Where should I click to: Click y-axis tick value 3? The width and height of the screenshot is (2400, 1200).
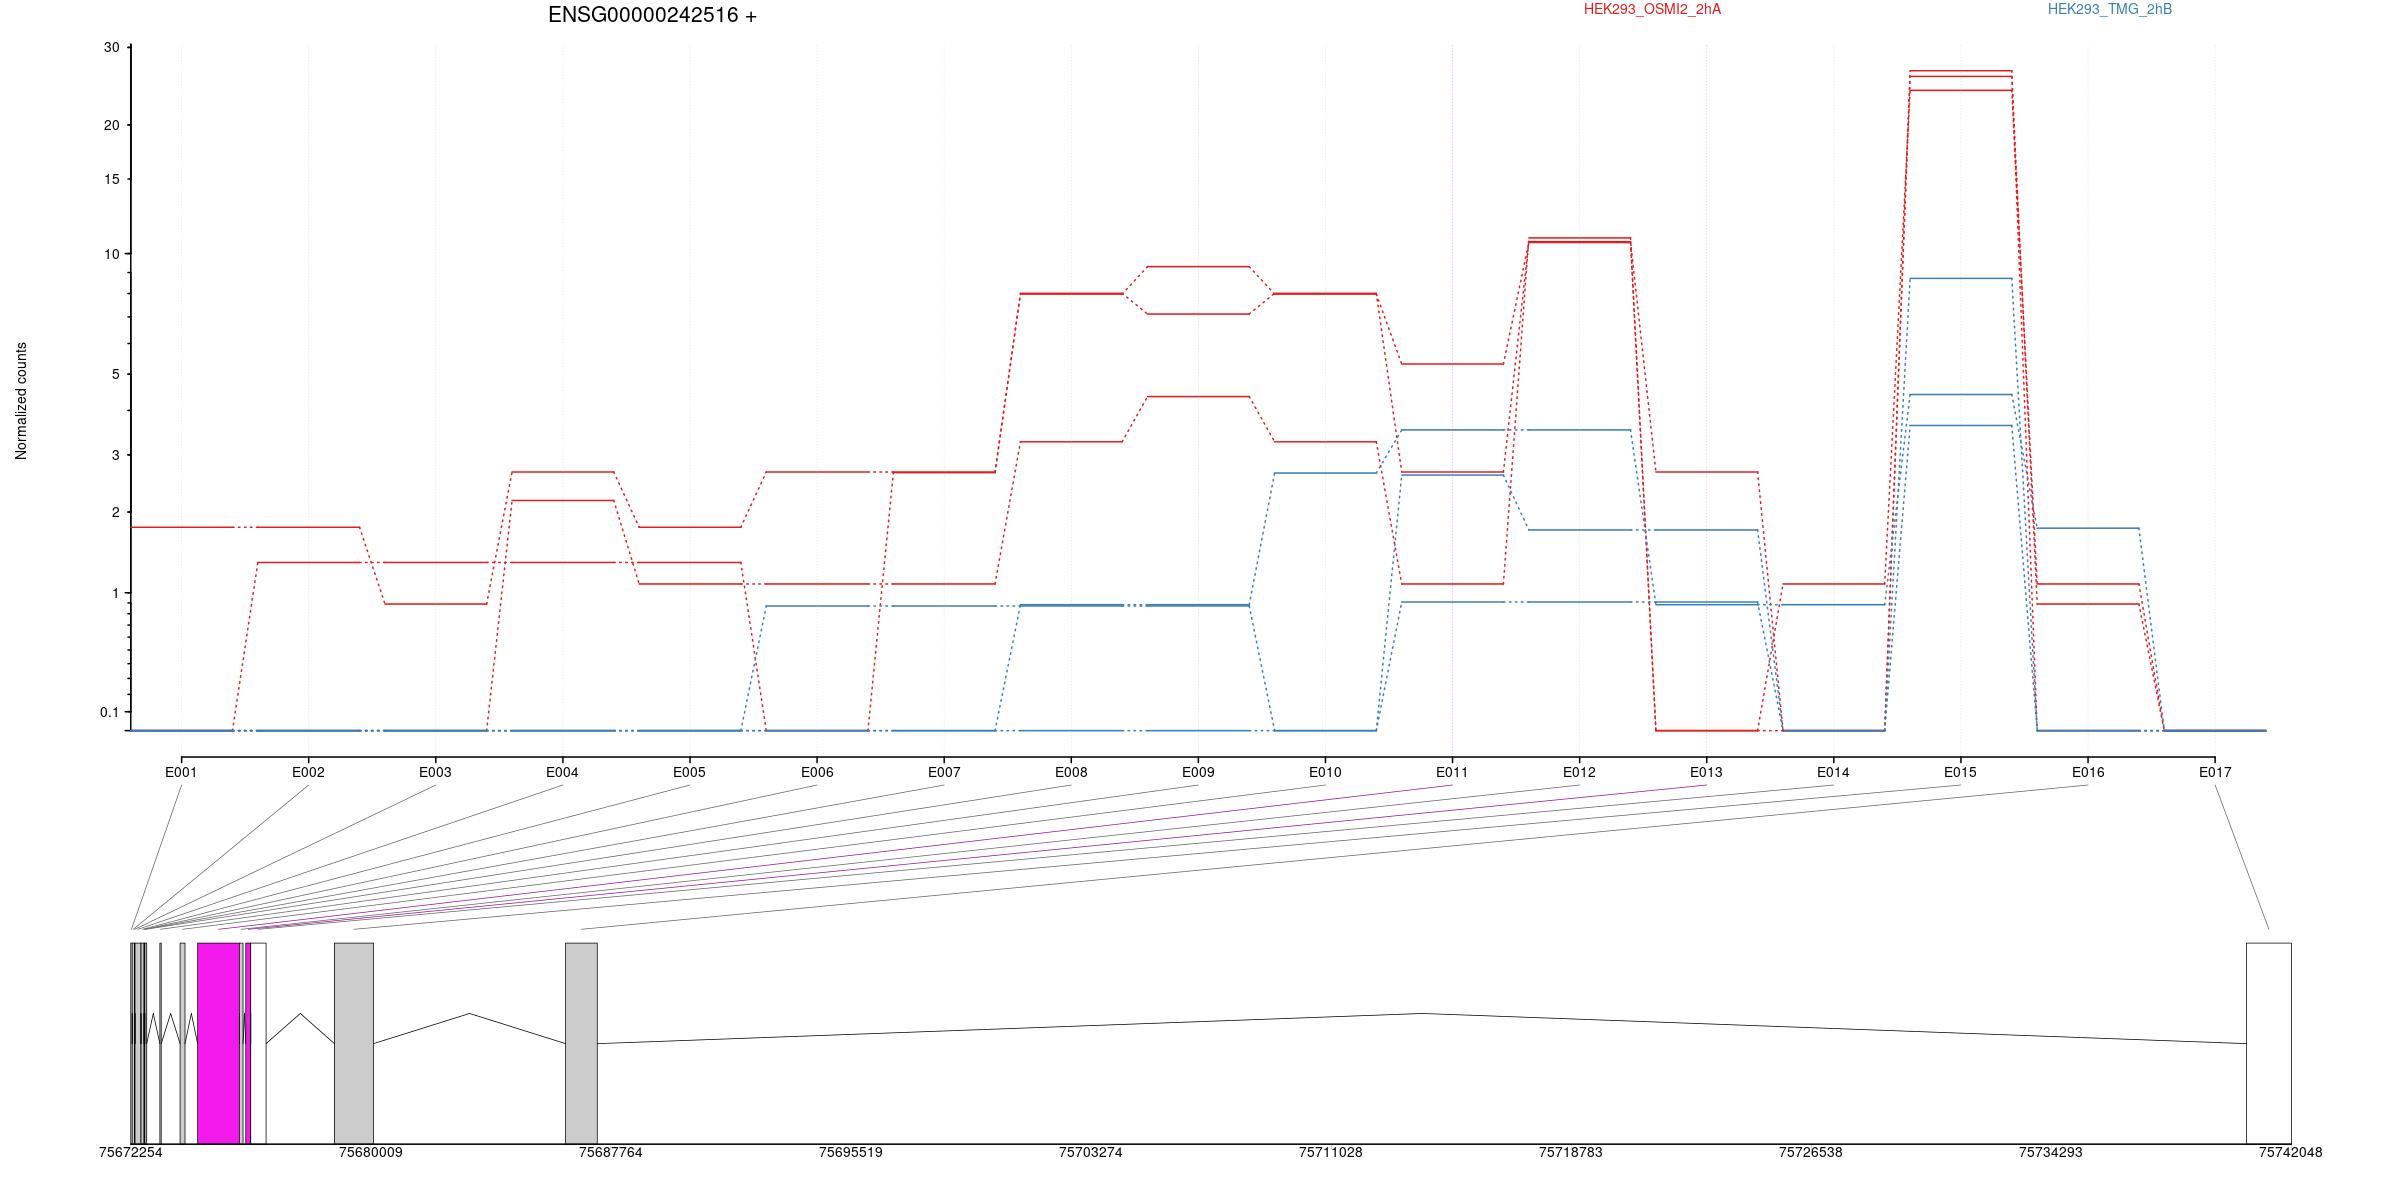115,455
